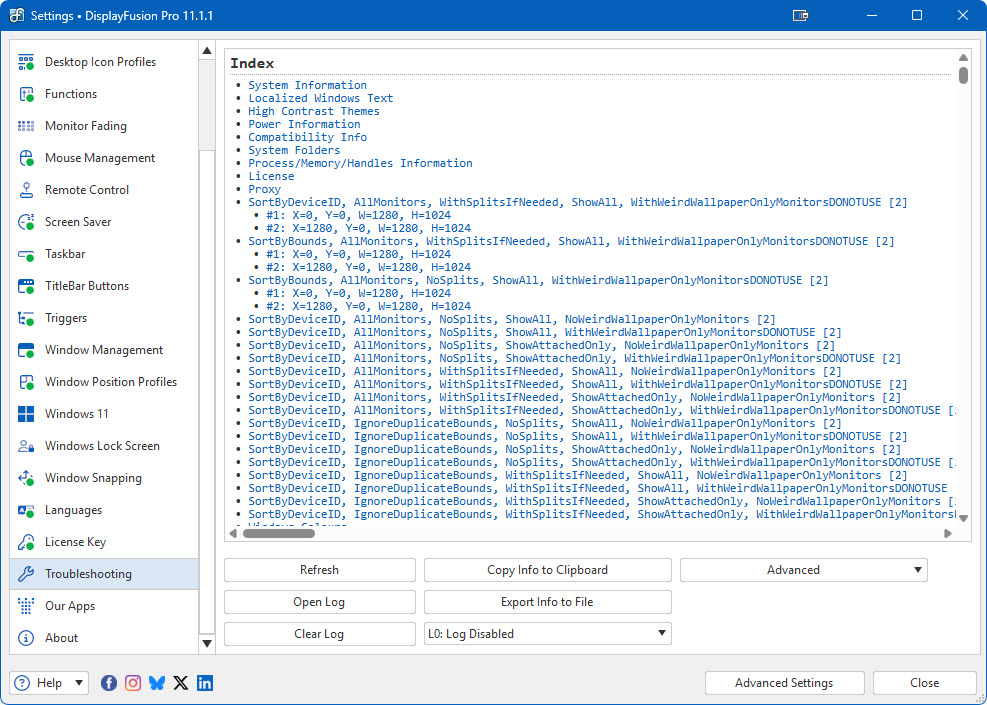Viewport: 987px width, 705px height.
Task: Click the sidebar scroll down arrow
Action: click(x=207, y=643)
